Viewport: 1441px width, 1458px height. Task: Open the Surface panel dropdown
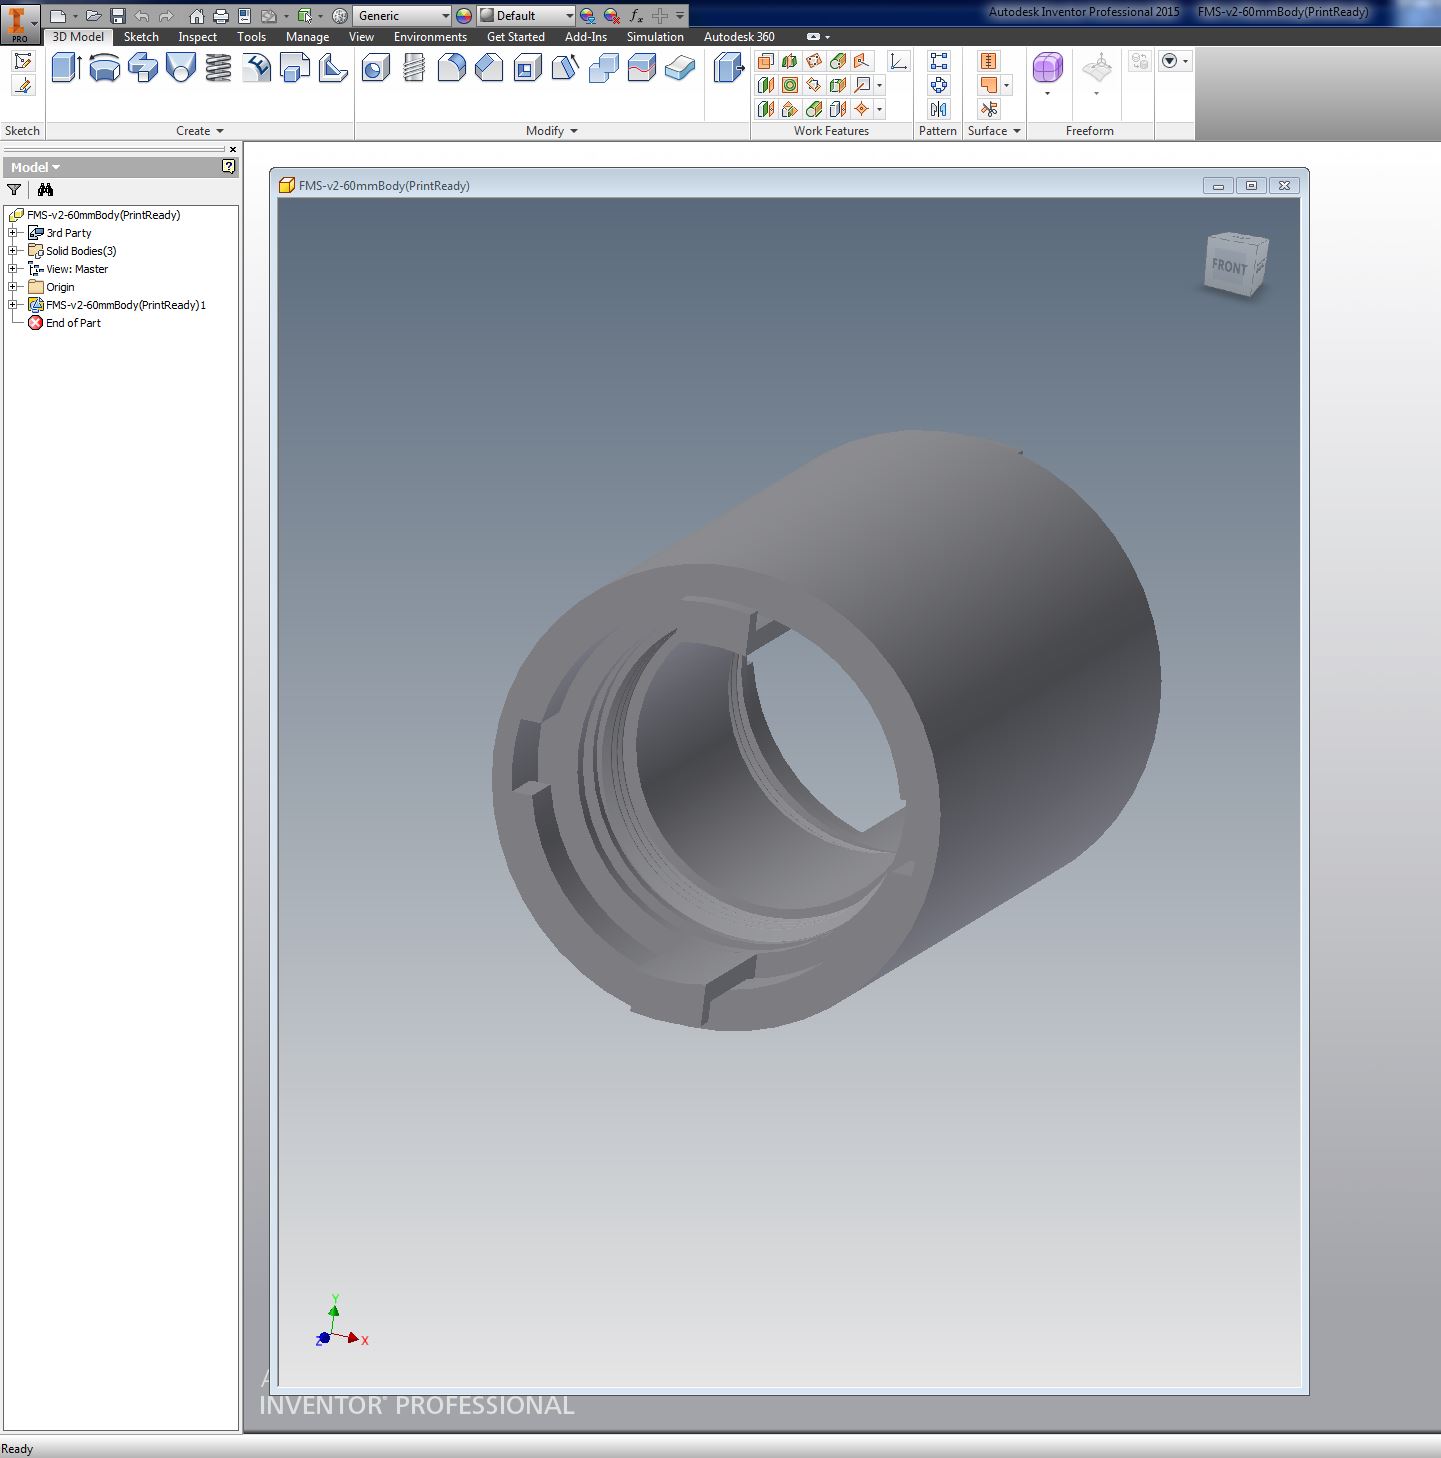pyautogui.click(x=994, y=131)
